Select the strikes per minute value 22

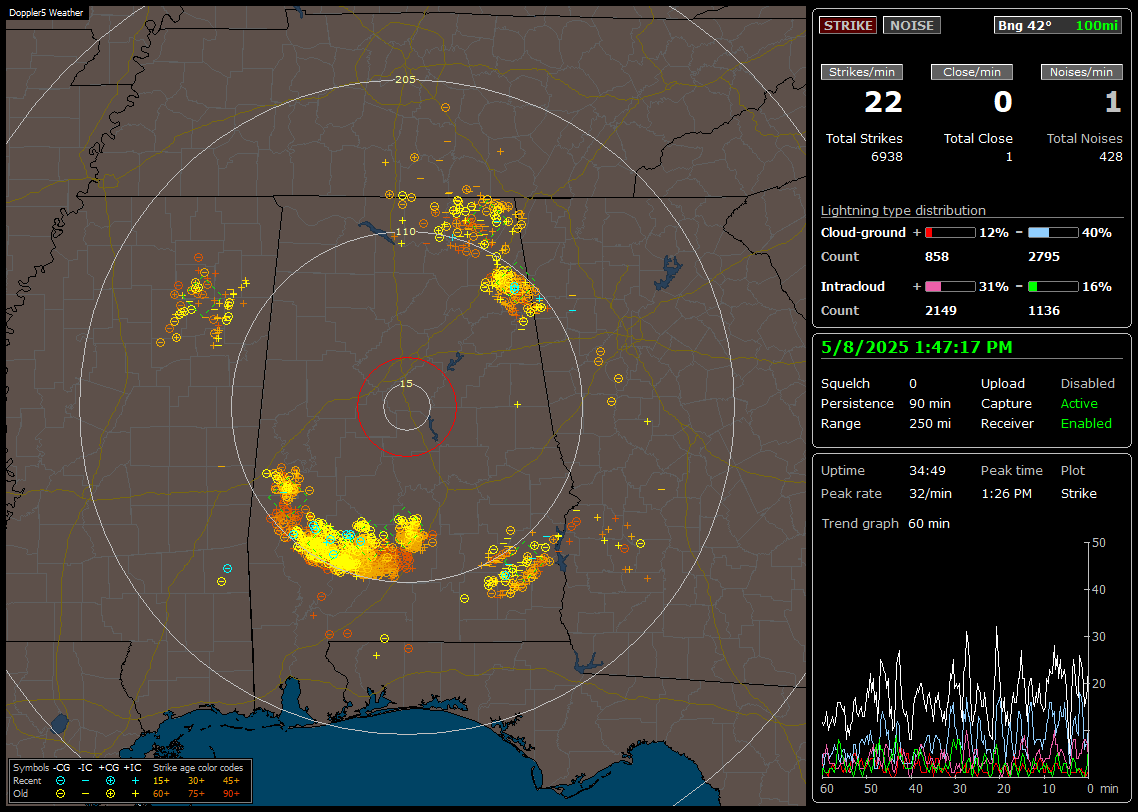883,102
